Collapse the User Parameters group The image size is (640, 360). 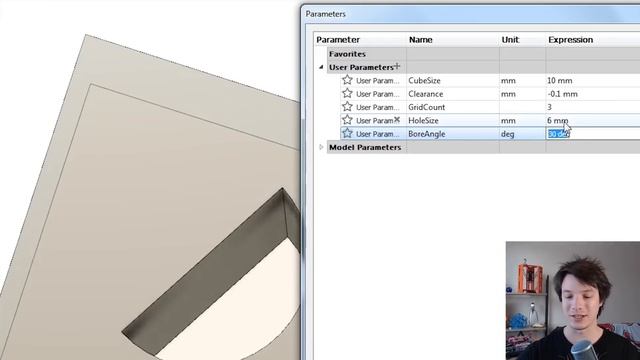(321, 67)
